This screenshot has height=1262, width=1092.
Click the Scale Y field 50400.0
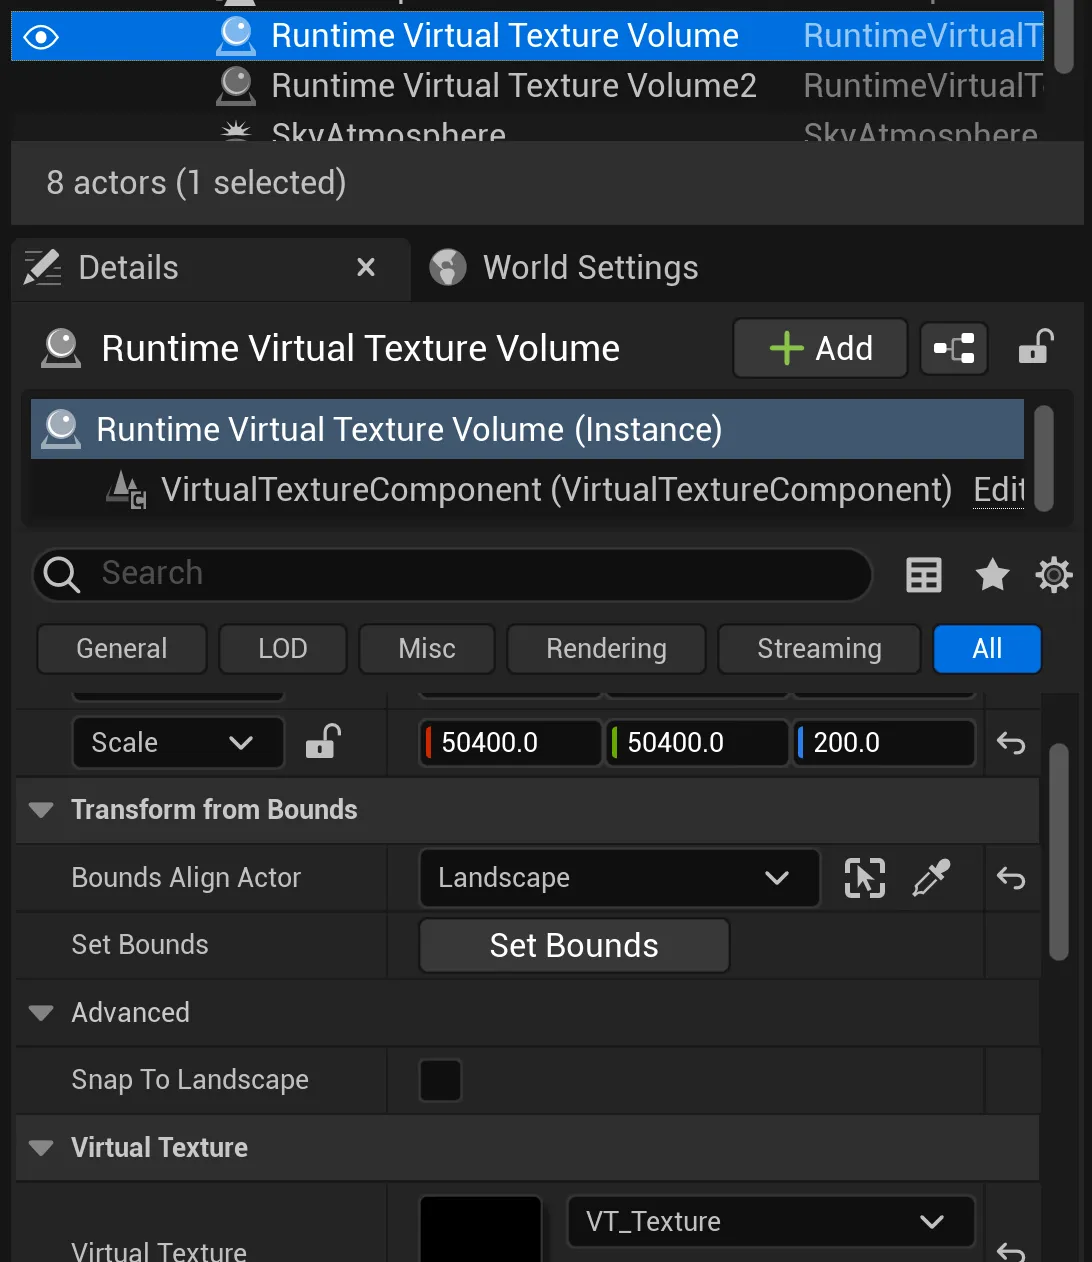click(x=697, y=743)
